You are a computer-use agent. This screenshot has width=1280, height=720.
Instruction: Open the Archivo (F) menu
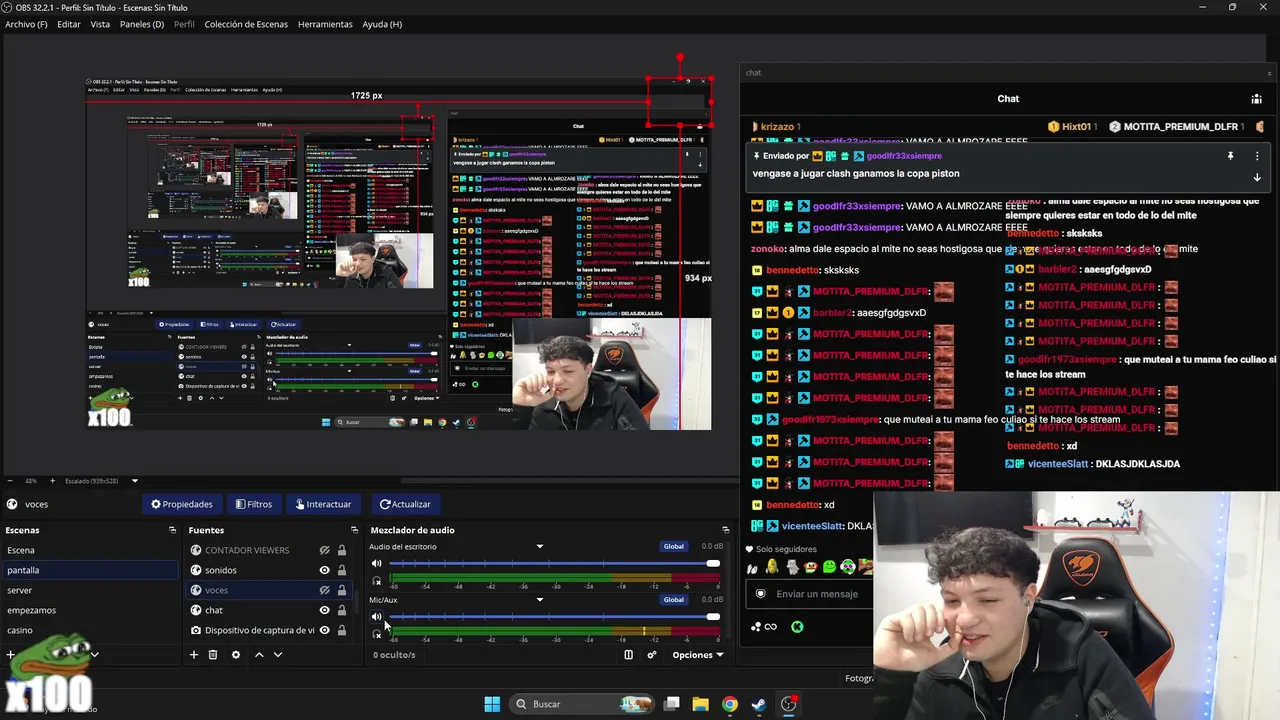(x=26, y=24)
